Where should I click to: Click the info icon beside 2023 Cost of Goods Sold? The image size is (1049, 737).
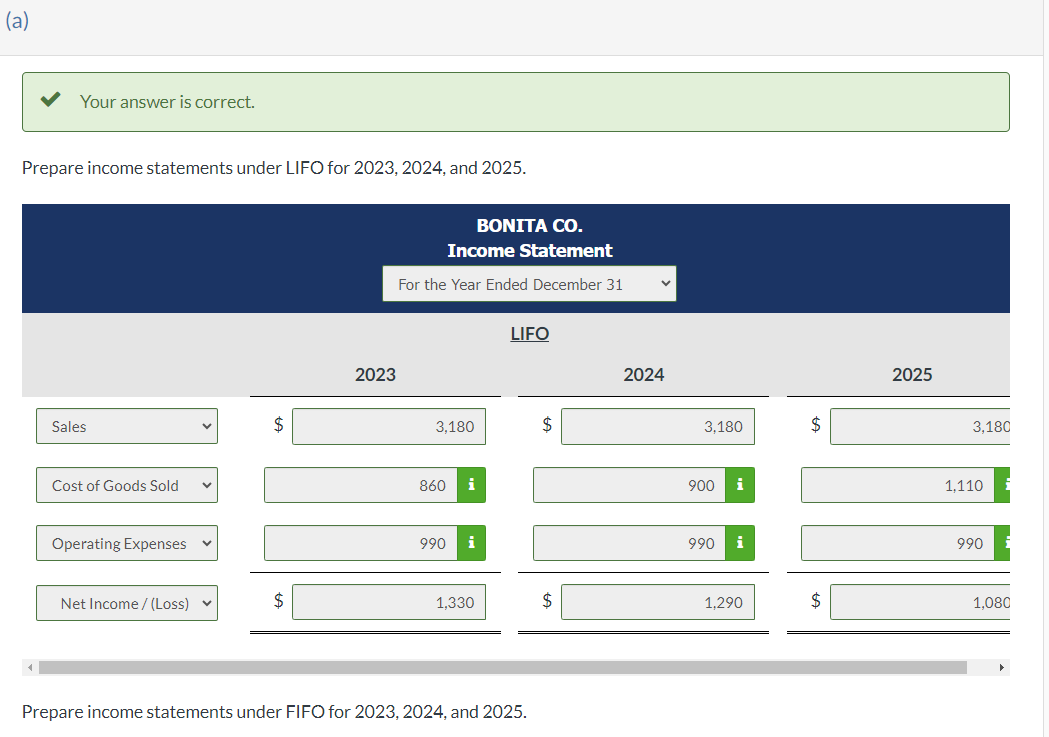coord(470,485)
